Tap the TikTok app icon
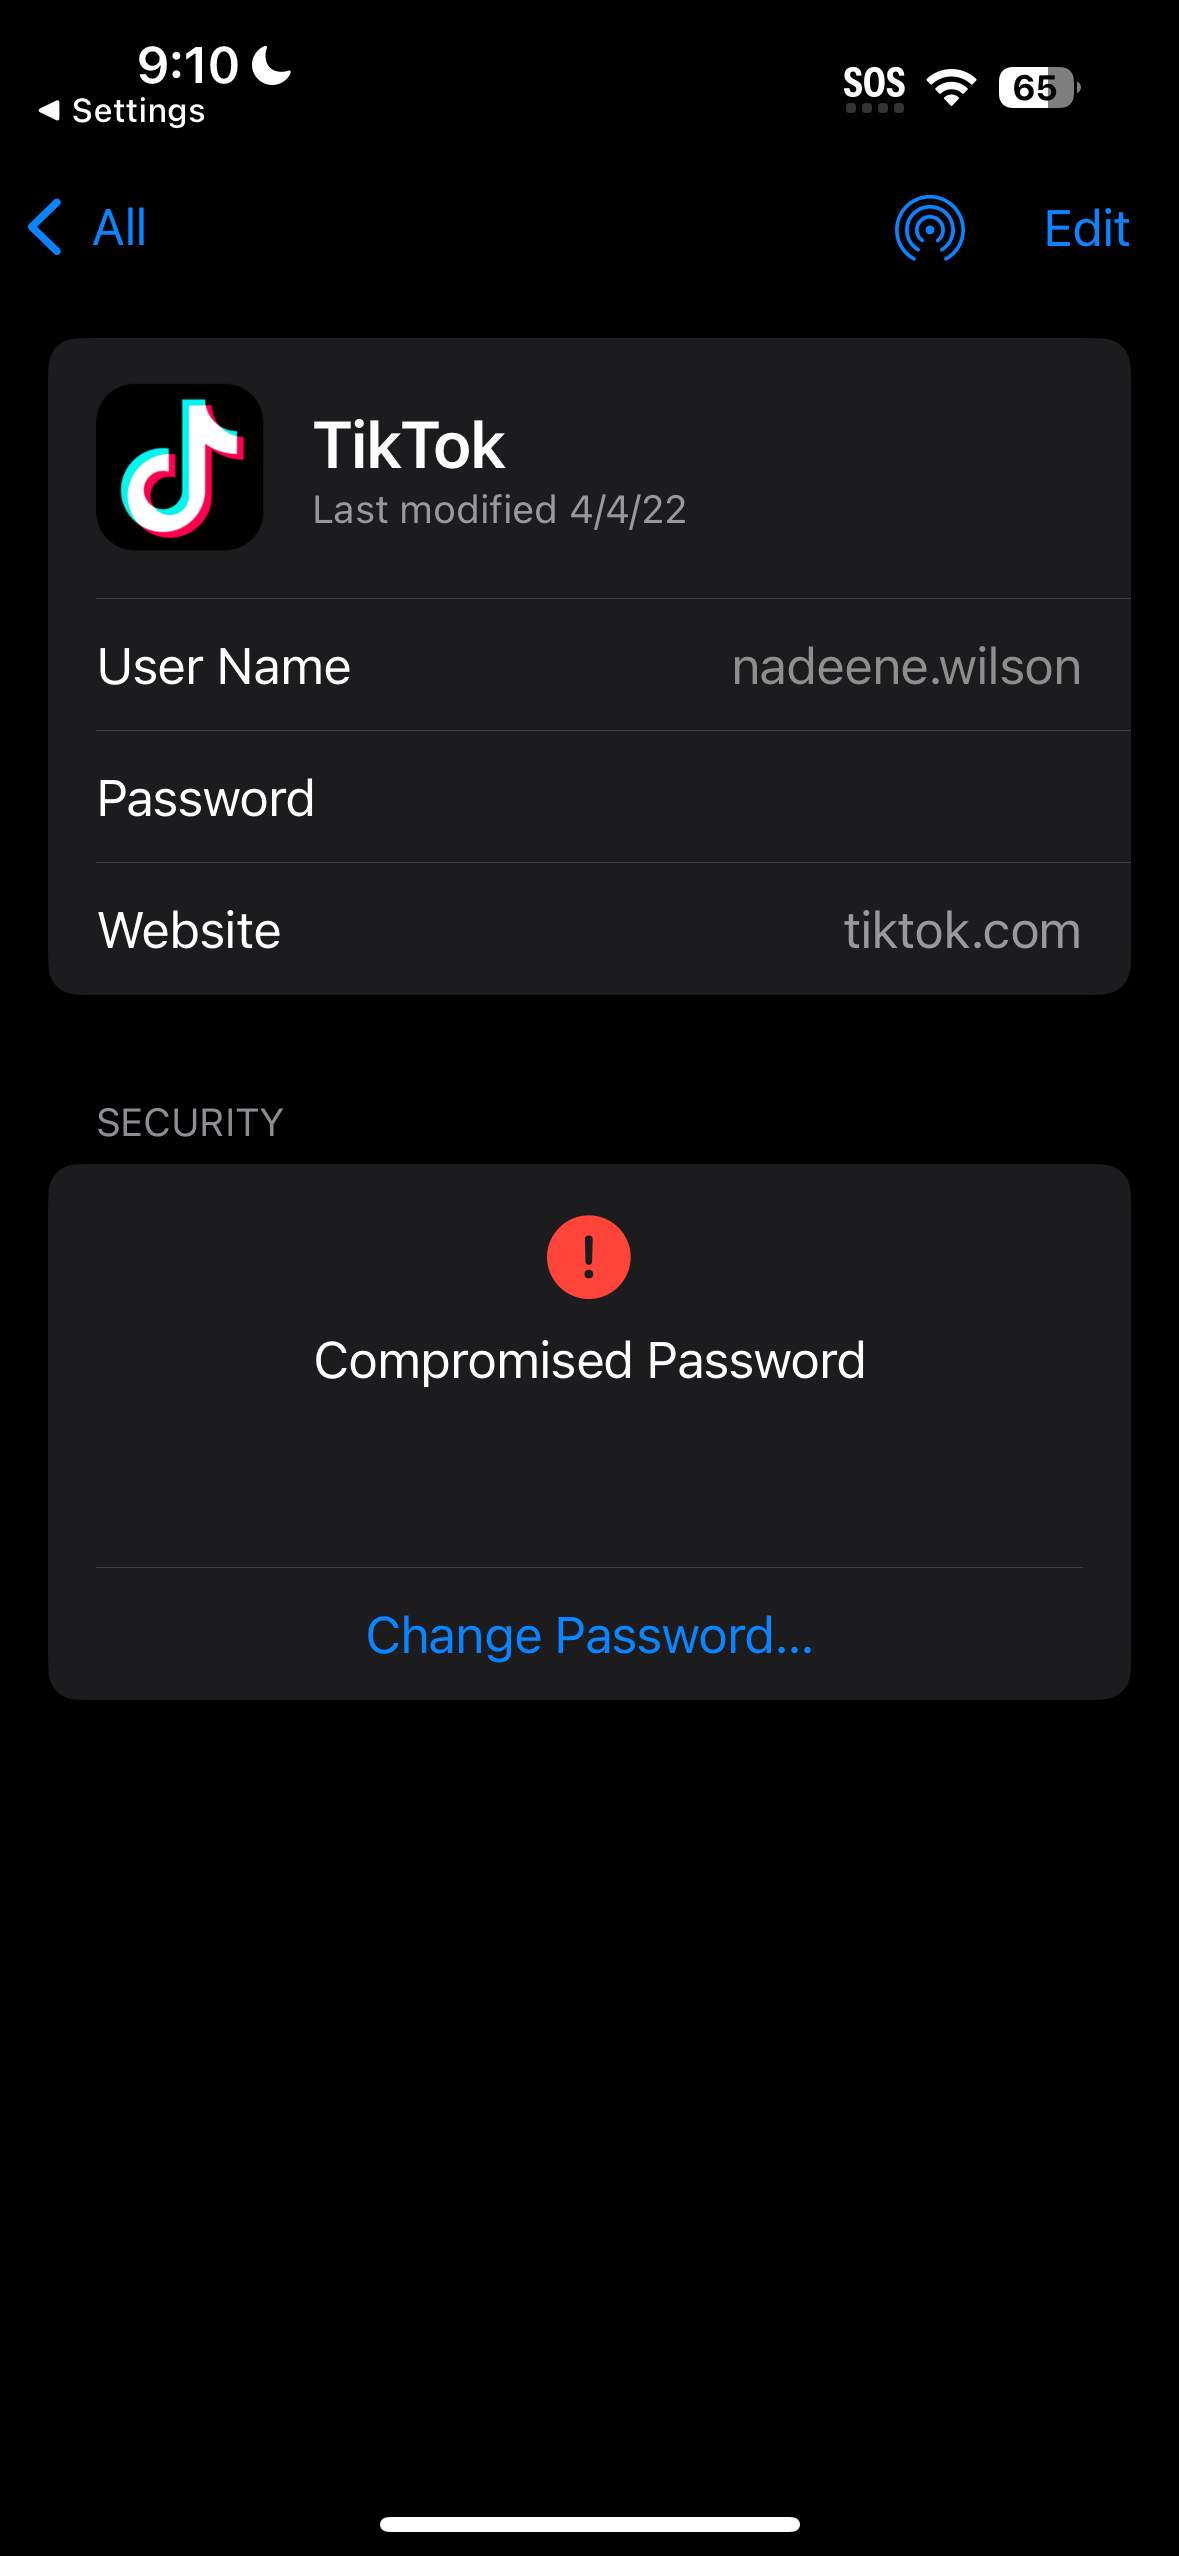 [180, 467]
